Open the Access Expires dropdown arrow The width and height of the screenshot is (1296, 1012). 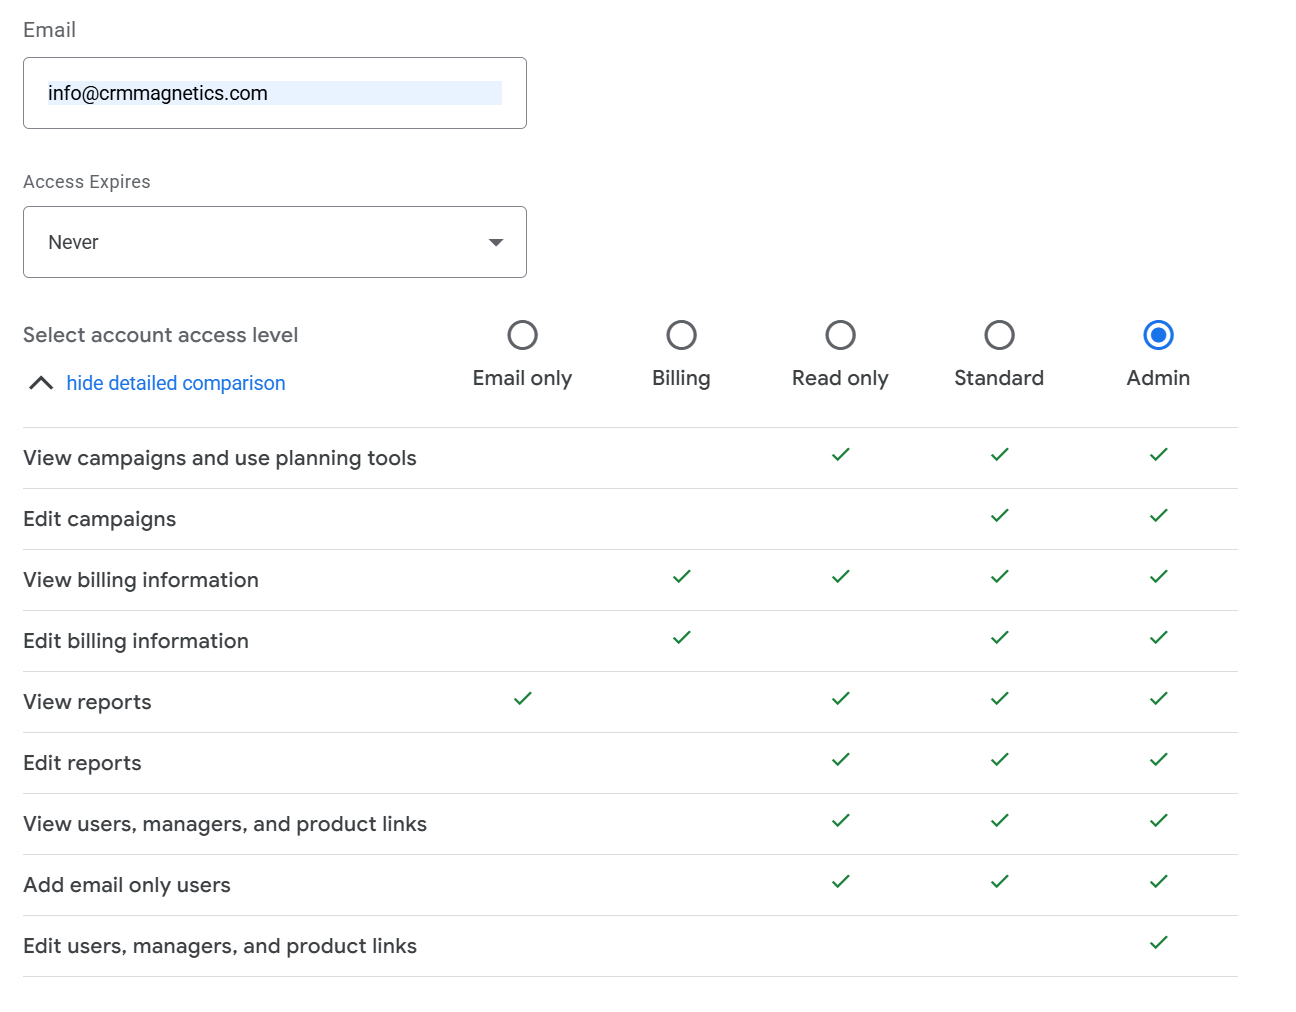[495, 242]
